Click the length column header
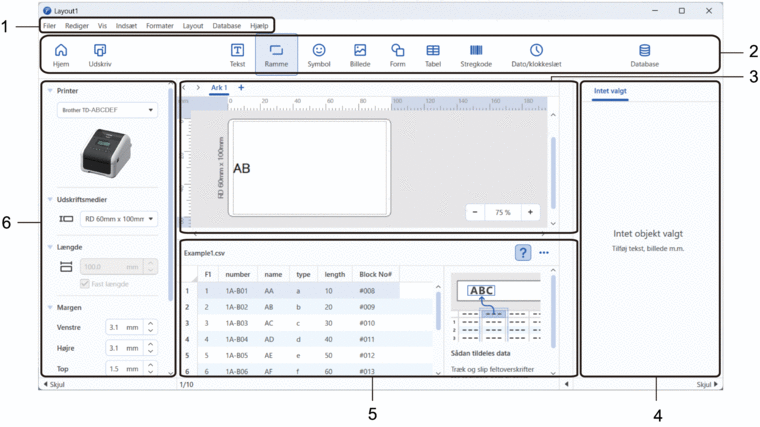 click(x=334, y=274)
